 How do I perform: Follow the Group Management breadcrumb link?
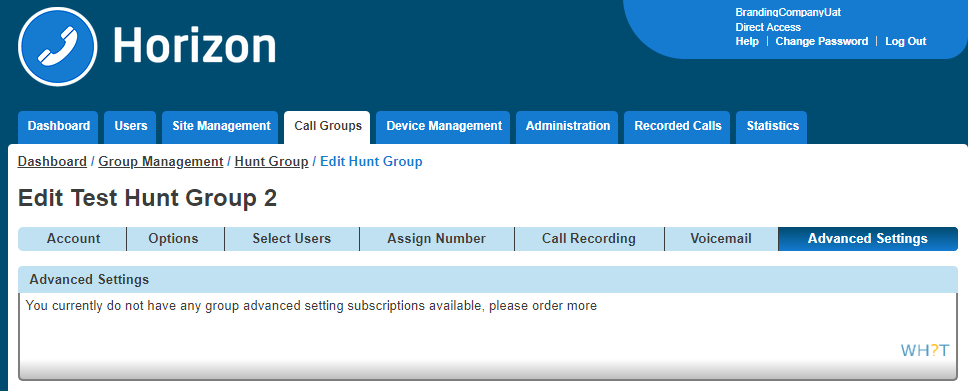[x=161, y=162]
